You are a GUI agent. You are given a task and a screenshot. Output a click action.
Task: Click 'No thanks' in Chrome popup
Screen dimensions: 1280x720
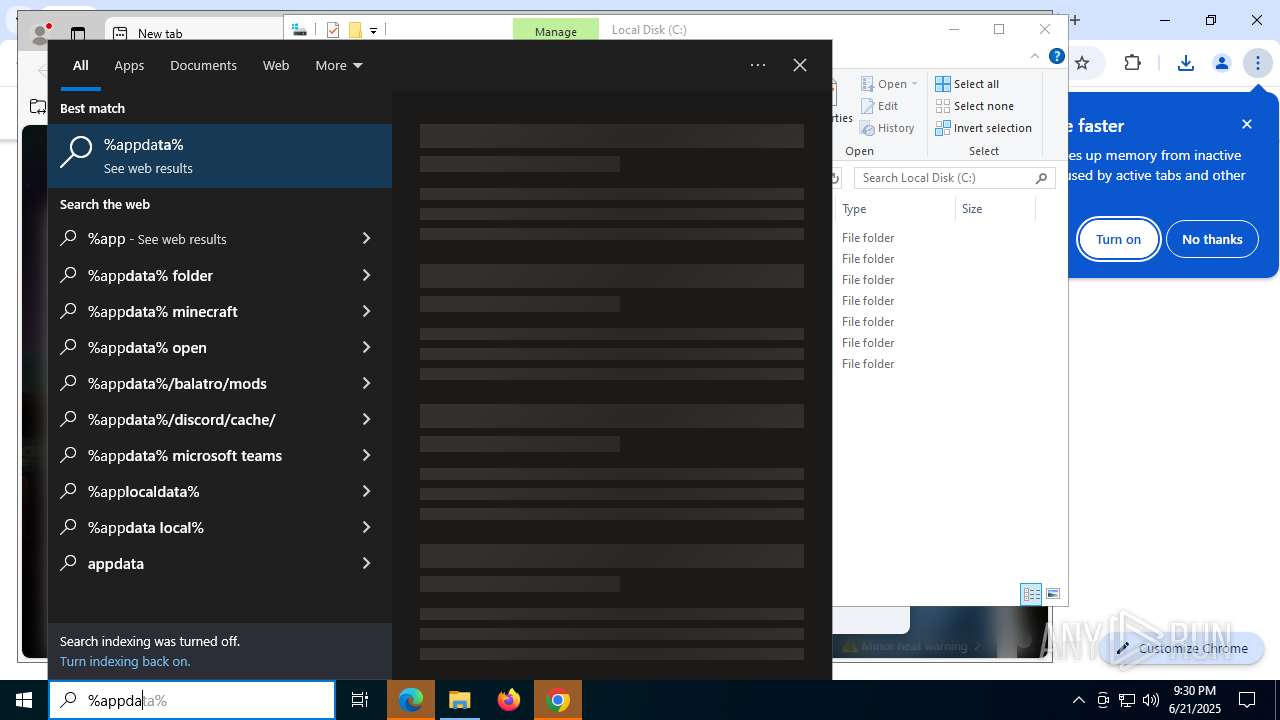[1212, 239]
